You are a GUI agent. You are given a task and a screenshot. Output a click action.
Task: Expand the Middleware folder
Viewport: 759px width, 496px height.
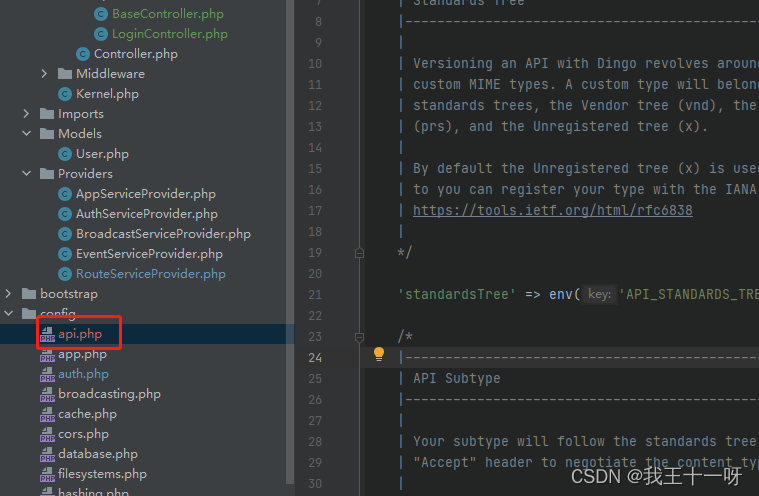44,74
